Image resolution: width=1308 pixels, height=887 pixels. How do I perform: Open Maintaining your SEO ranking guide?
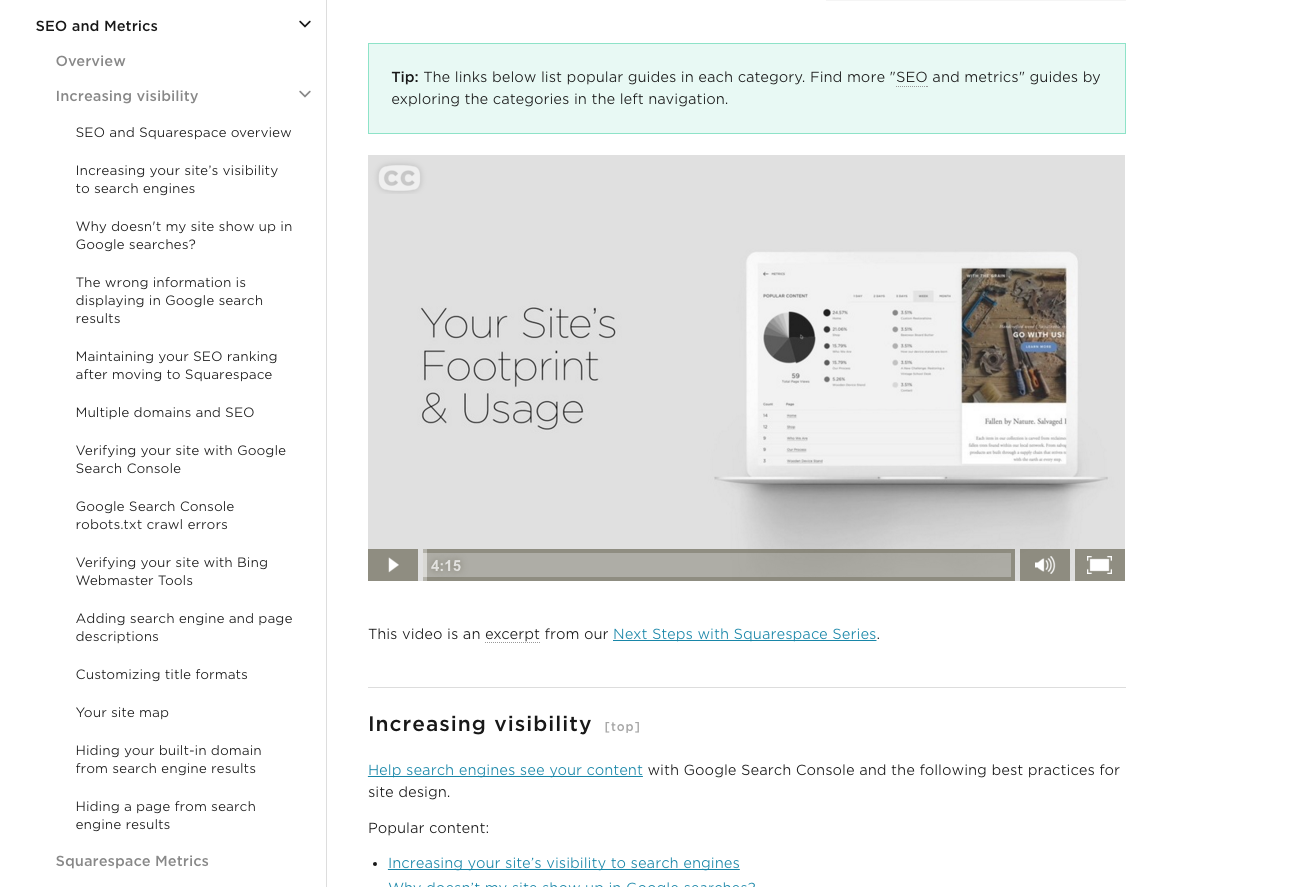click(x=177, y=365)
